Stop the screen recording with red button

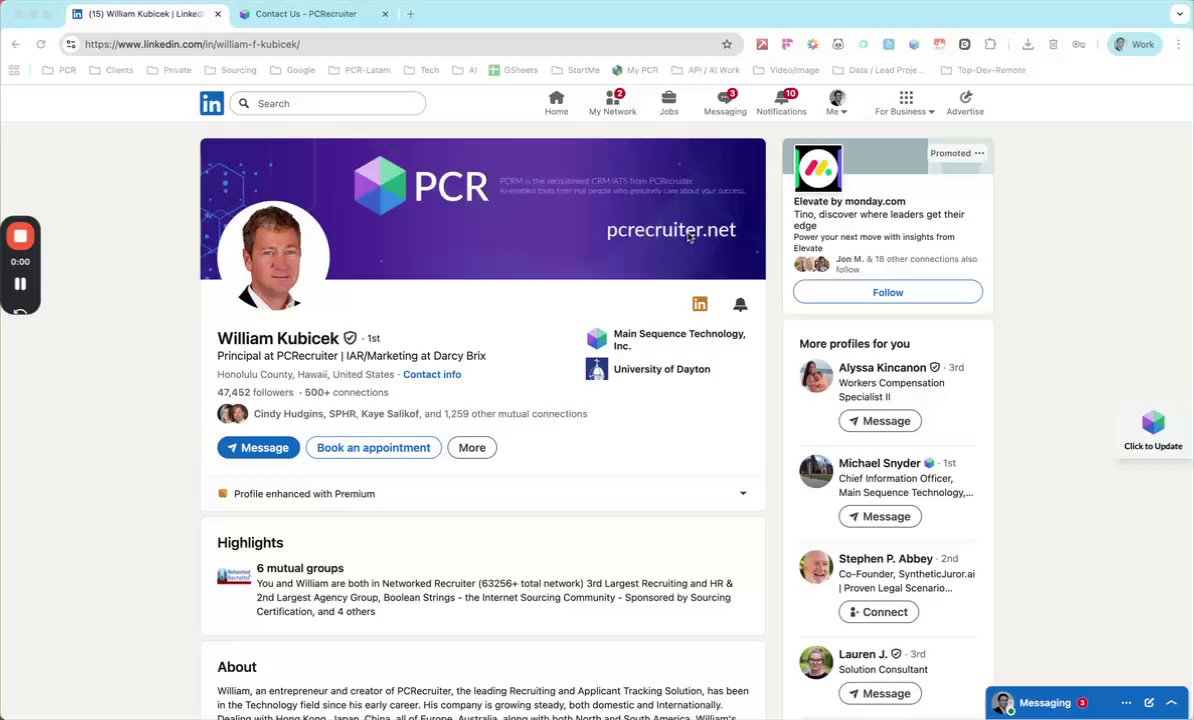(21, 236)
